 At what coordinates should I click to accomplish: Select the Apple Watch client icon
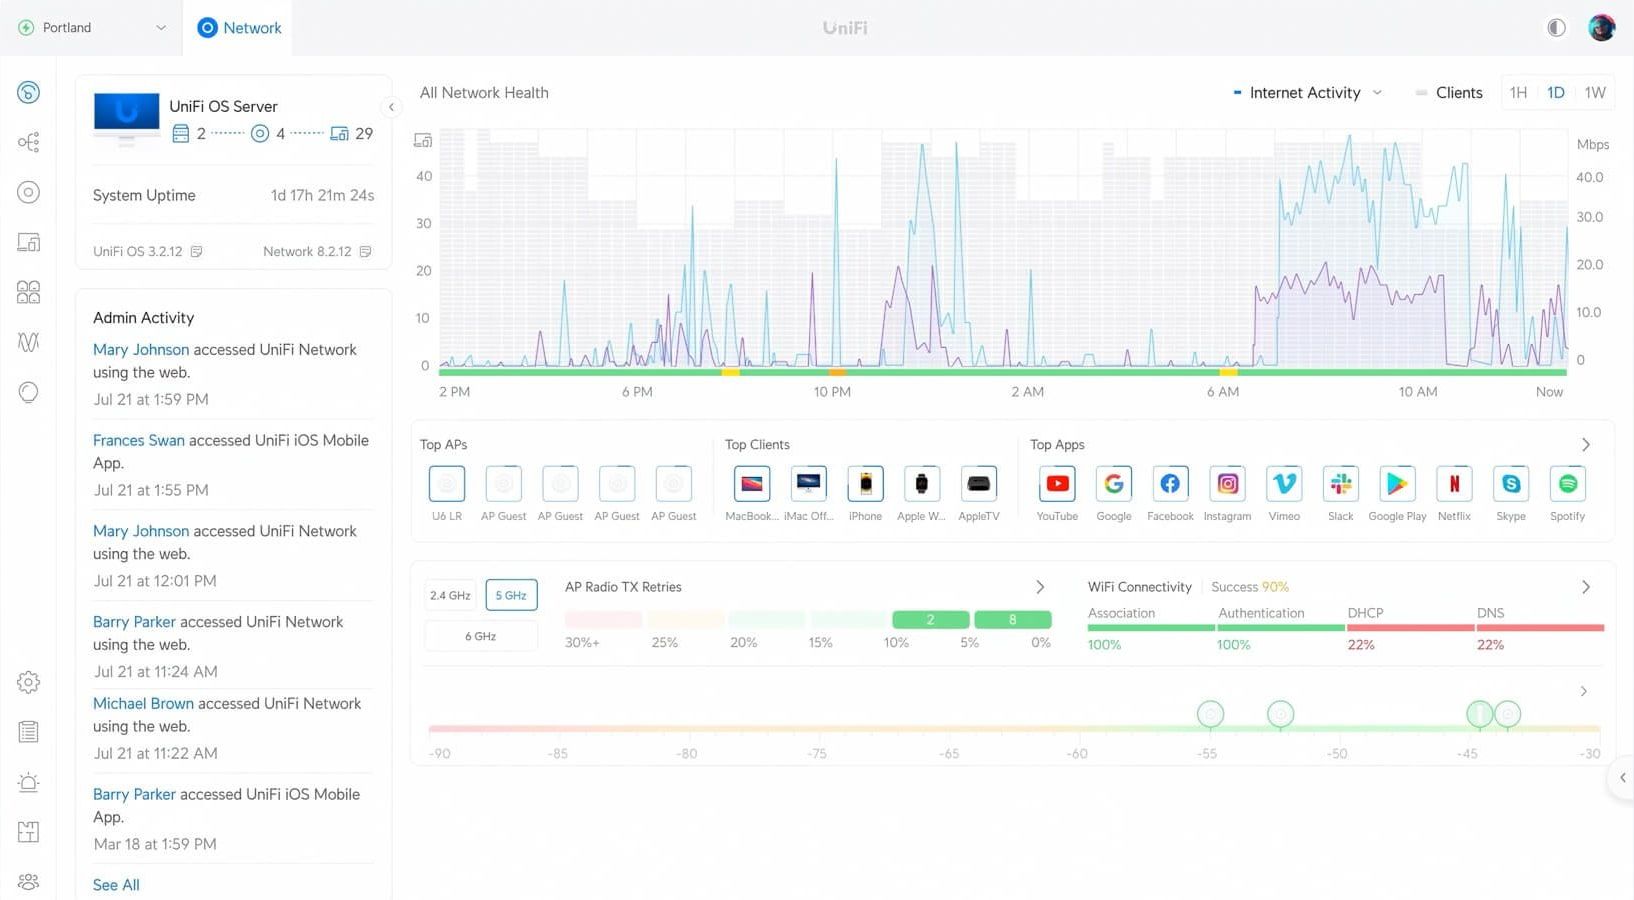[922, 484]
